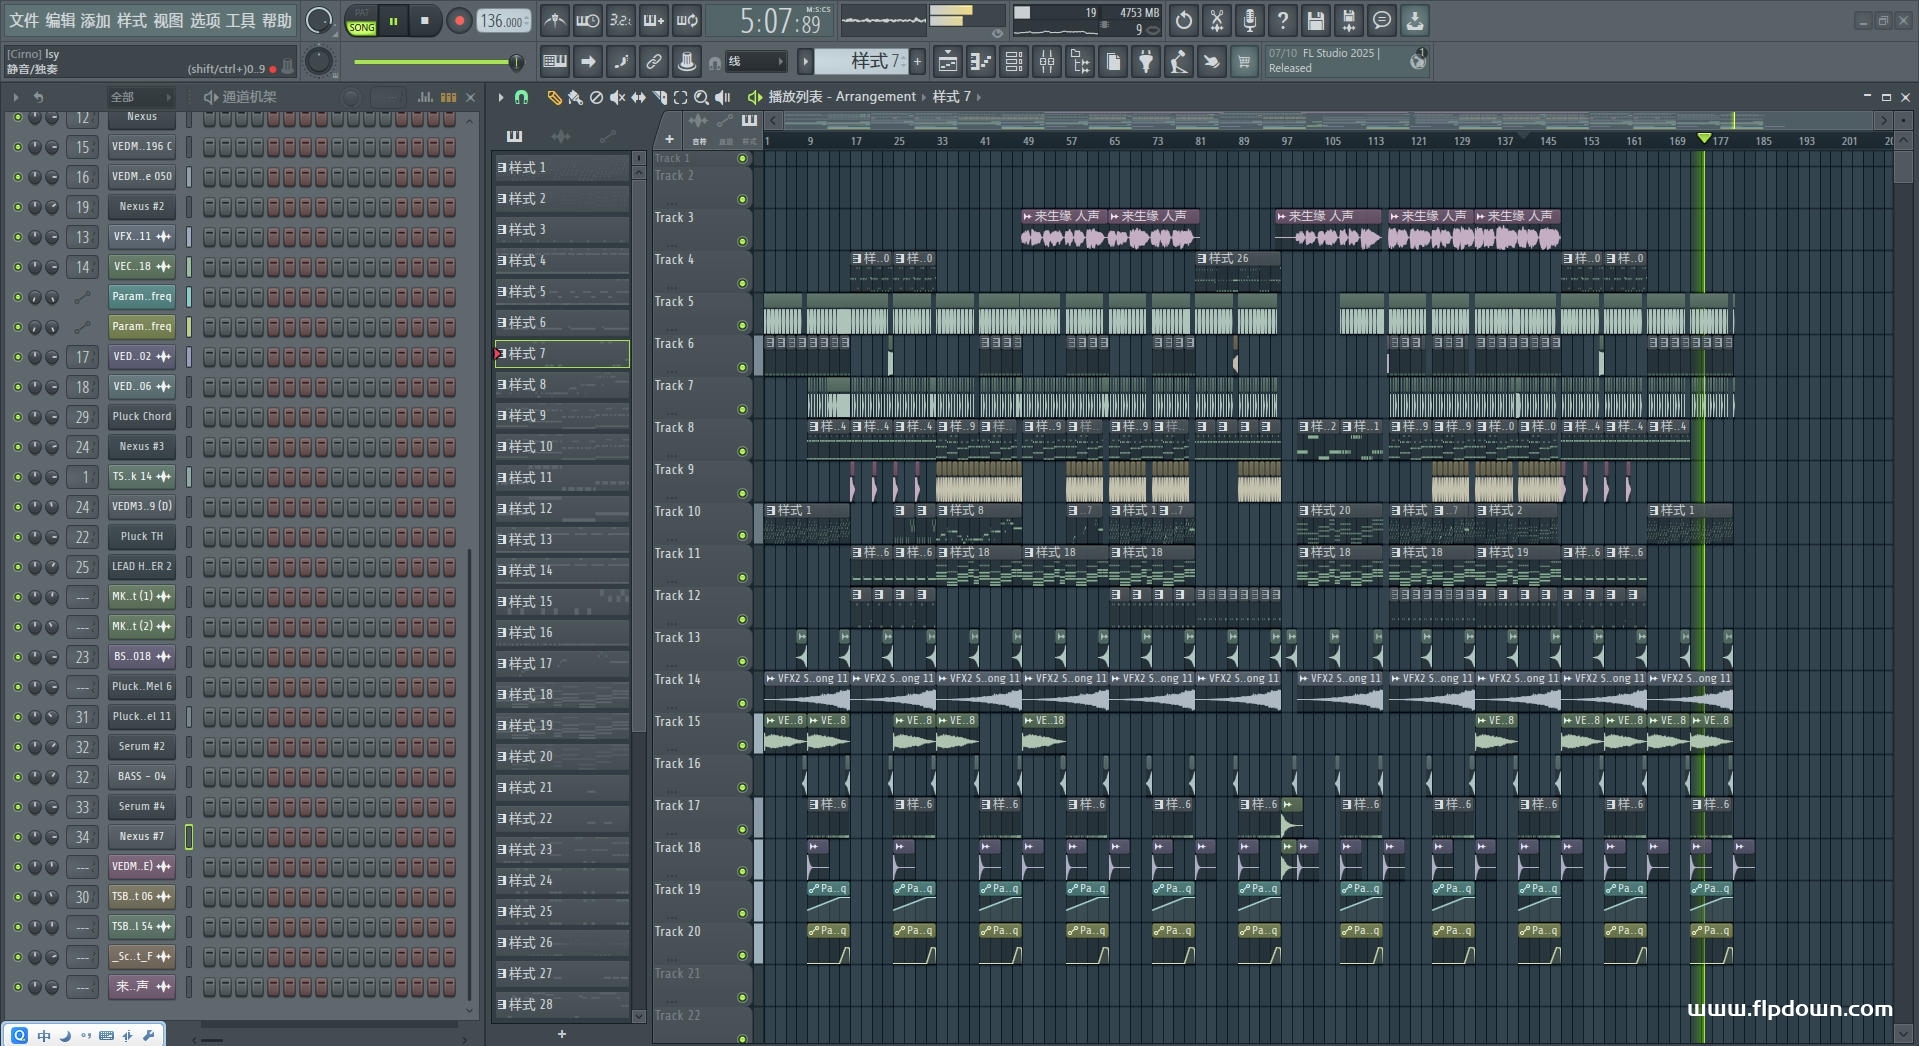Open the Piano roll view button
1919x1046 pixels.
980,62
